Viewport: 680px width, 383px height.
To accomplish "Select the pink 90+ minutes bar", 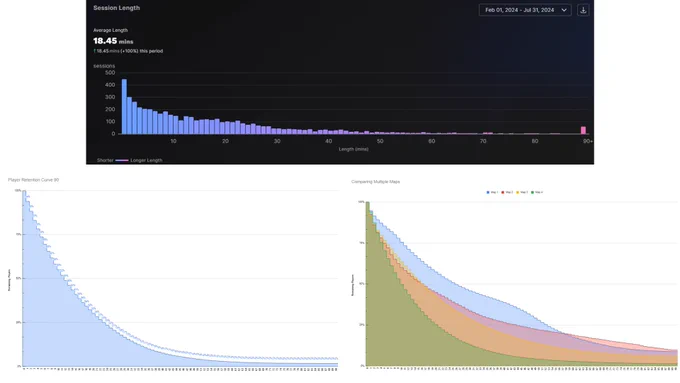I will pos(583,130).
